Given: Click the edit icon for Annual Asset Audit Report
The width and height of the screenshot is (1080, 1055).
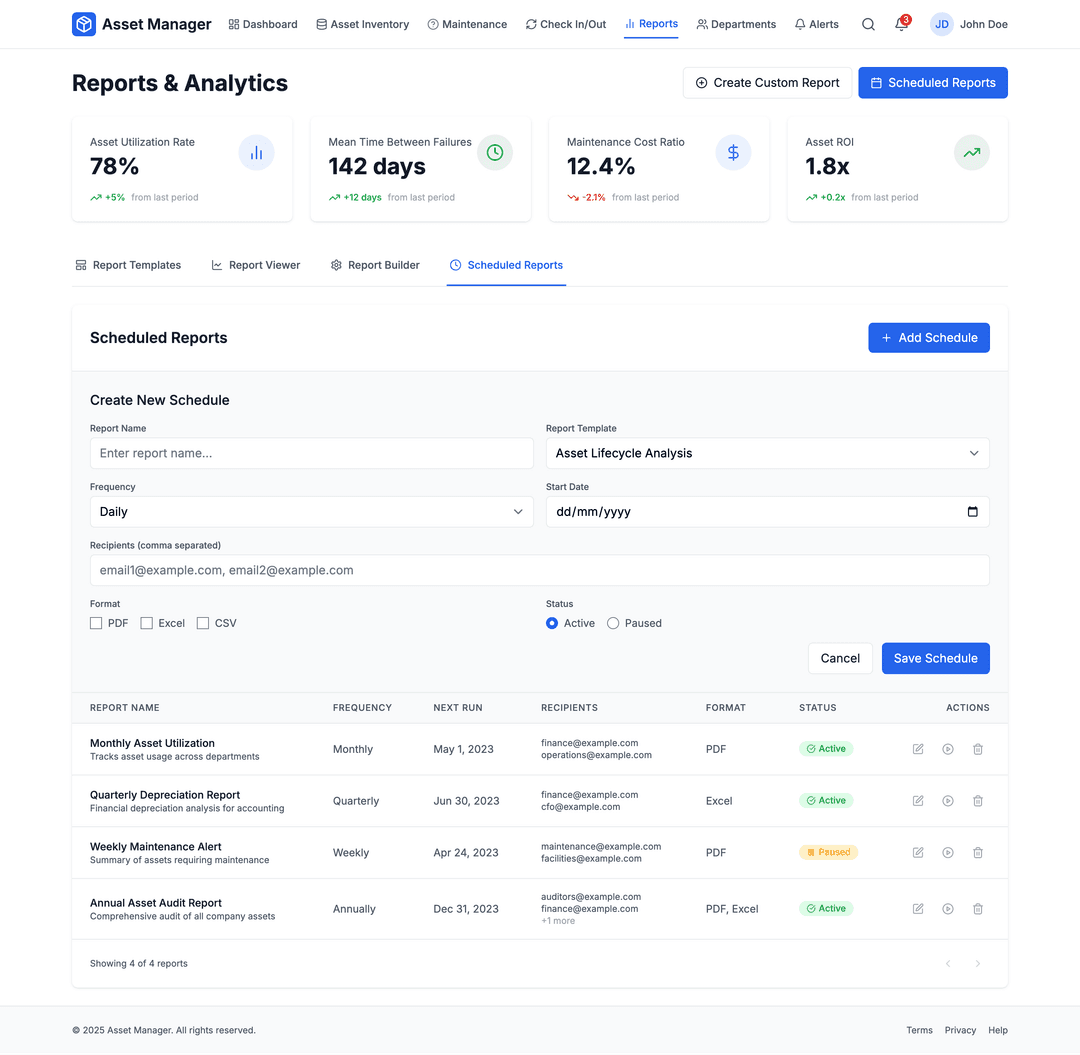Looking at the screenshot, I should click(x=917, y=908).
